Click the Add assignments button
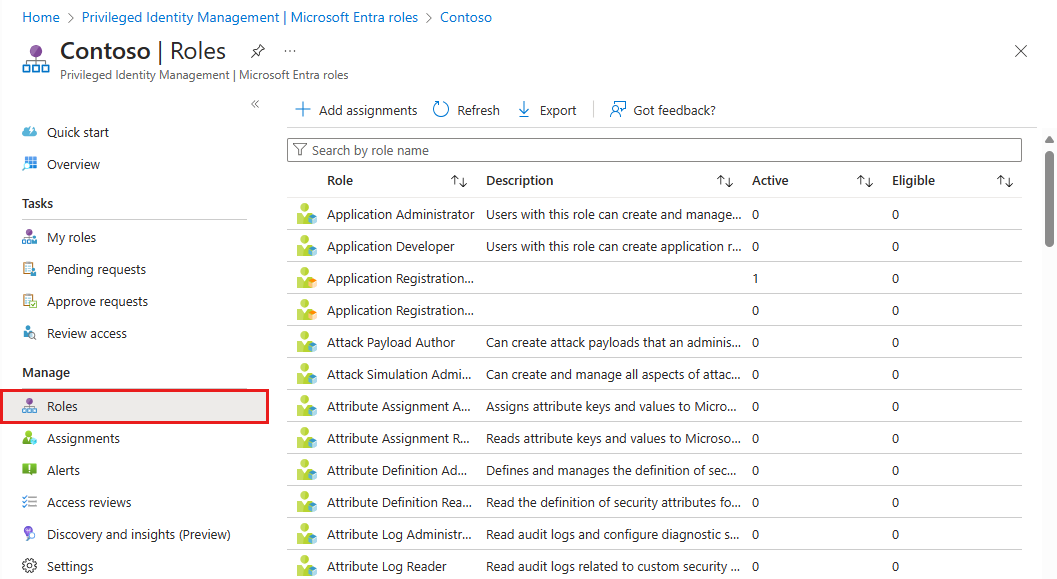1057x579 pixels. click(356, 110)
